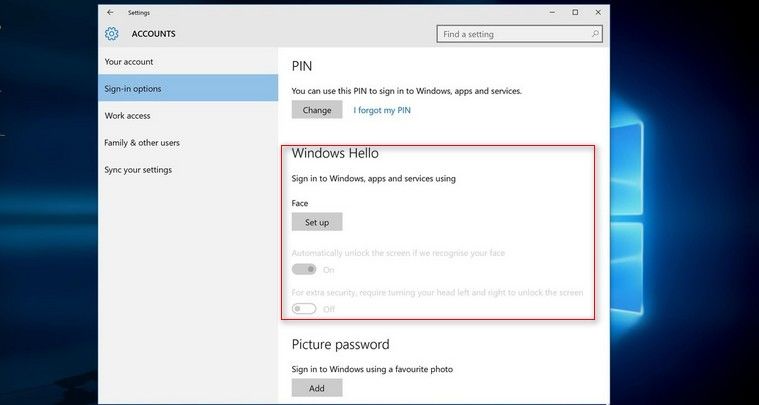The image size is (759, 405).
Task: Focus the Find a setting search field
Action: (x=519, y=34)
